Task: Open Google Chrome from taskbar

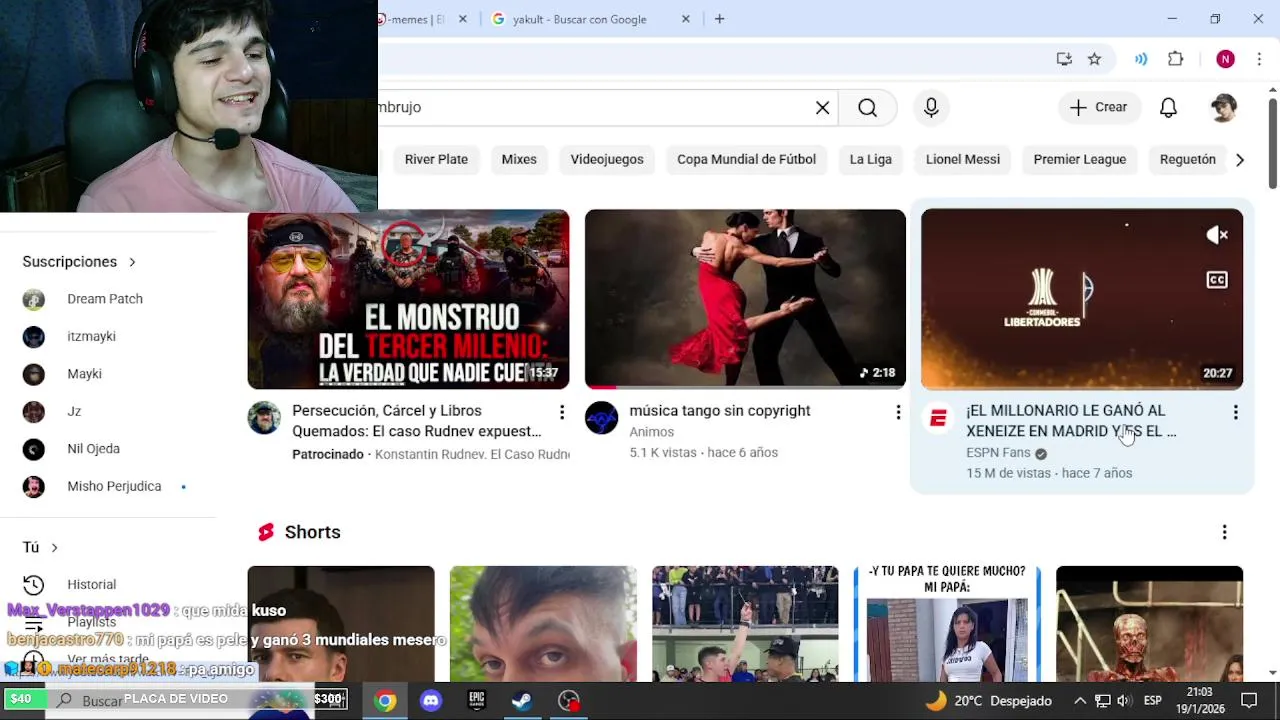Action: [x=385, y=700]
